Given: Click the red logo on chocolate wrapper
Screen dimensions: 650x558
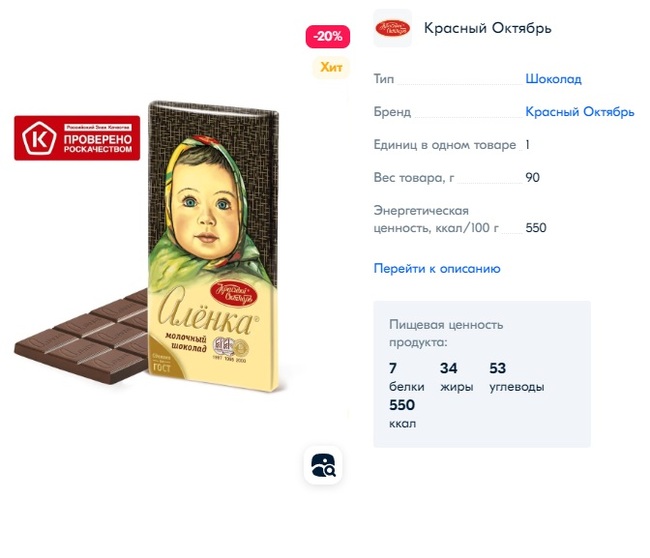Looking at the screenshot, I should click(x=234, y=294).
